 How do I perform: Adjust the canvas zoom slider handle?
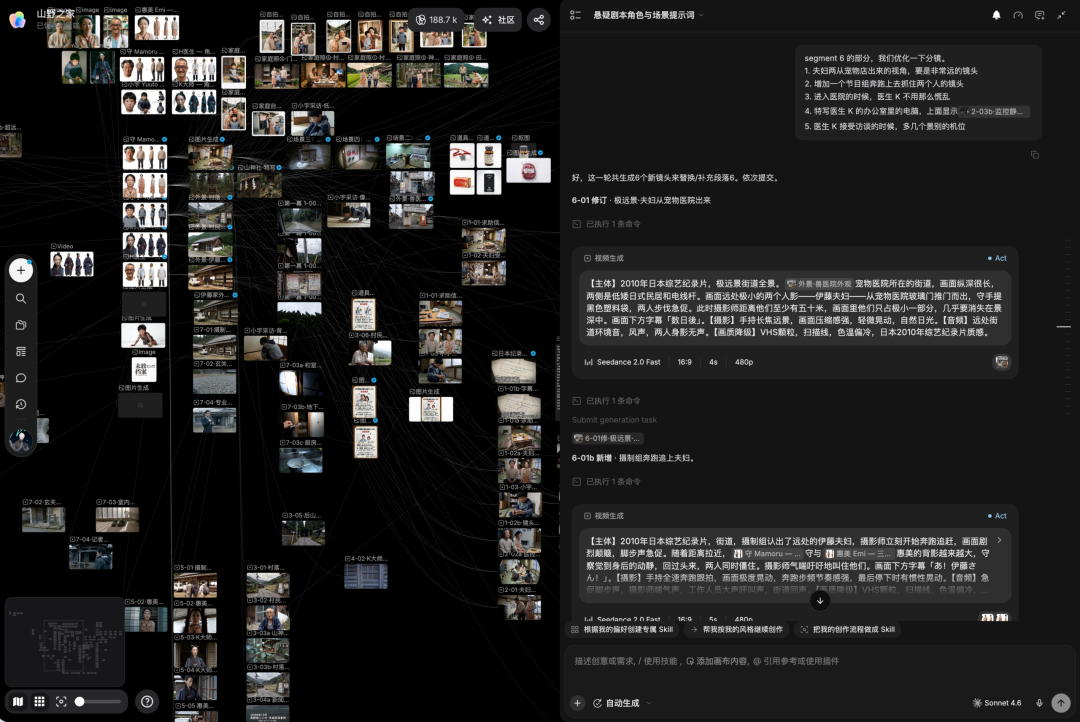80,701
